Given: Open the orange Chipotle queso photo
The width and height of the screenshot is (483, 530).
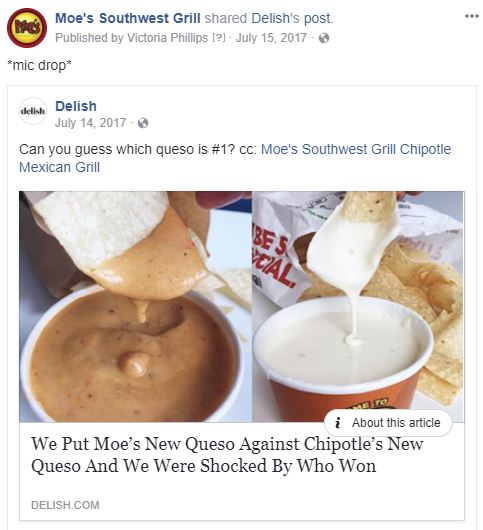Looking at the screenshot, I should click(x=136, y=307).
